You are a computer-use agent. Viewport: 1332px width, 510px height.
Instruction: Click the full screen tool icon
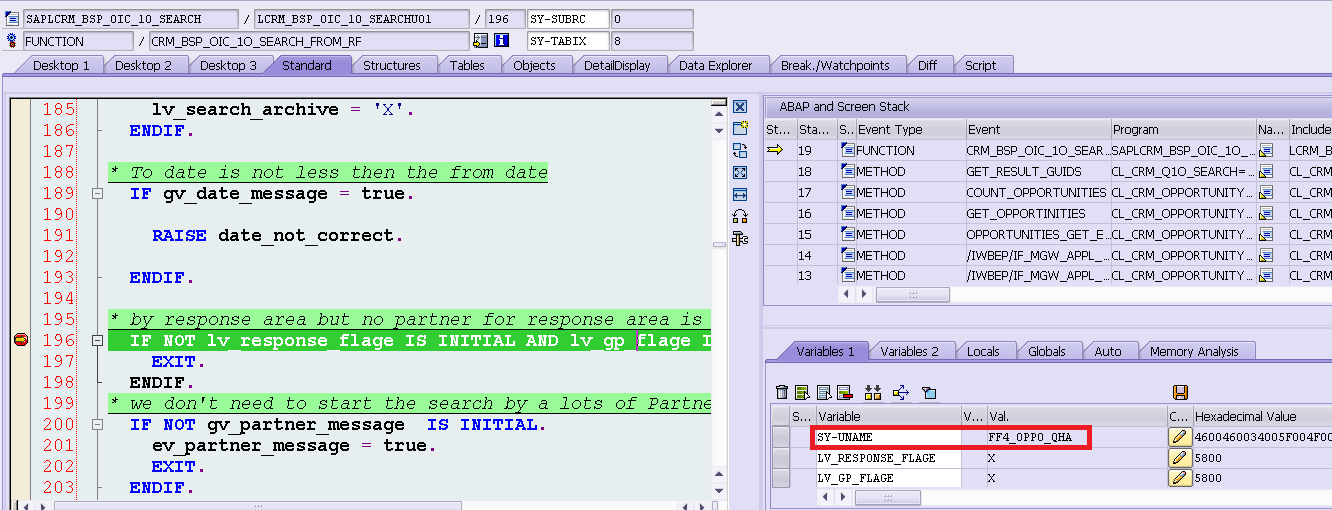tap(740, 172)
